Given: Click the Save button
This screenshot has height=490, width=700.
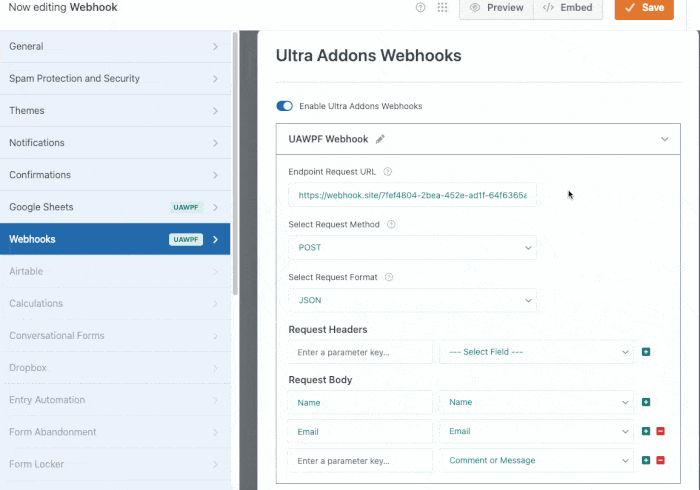Looking at the screenshot, I should click(643, 8).
